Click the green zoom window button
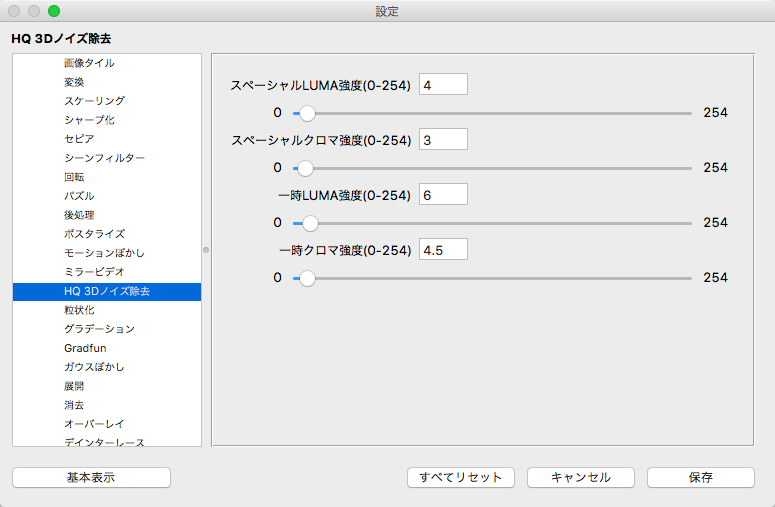 pos(54,11)
